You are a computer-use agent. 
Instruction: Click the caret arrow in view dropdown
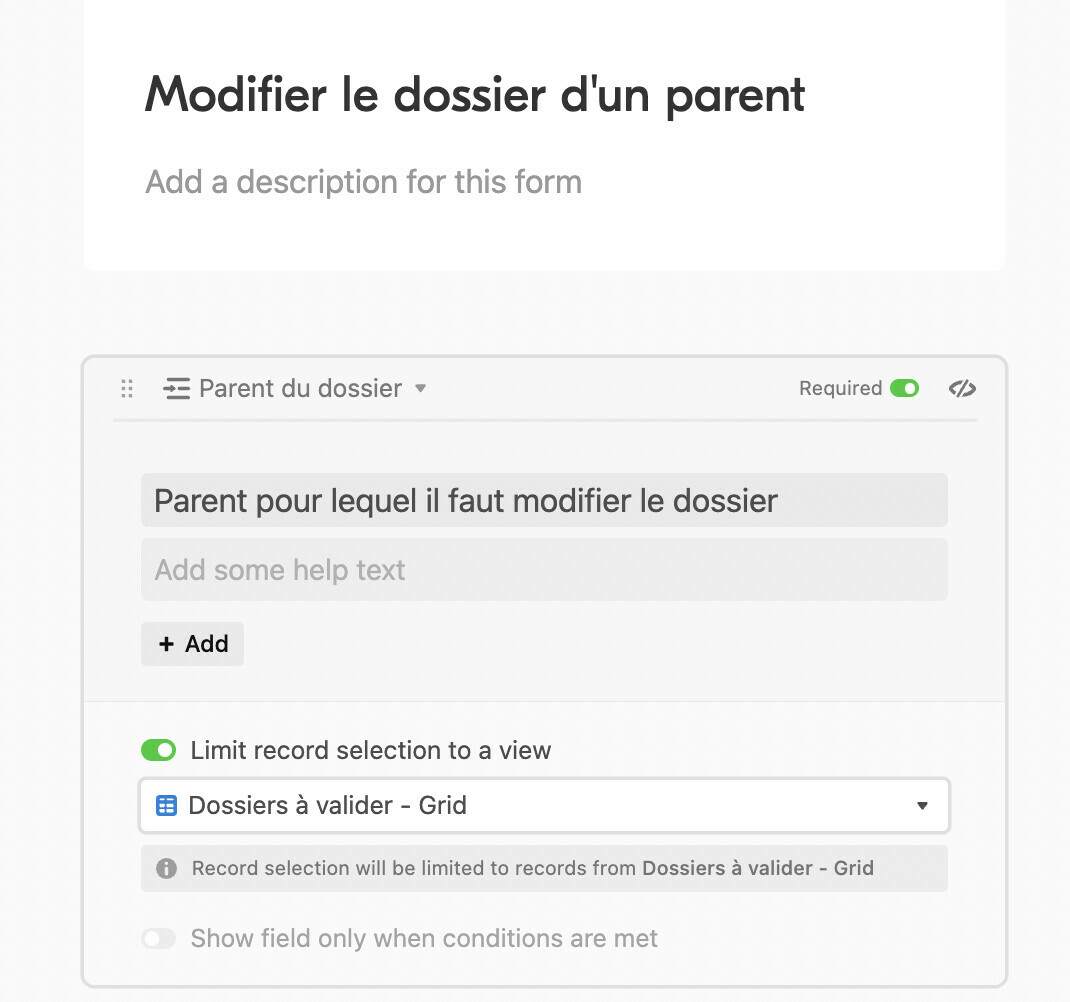922,805
